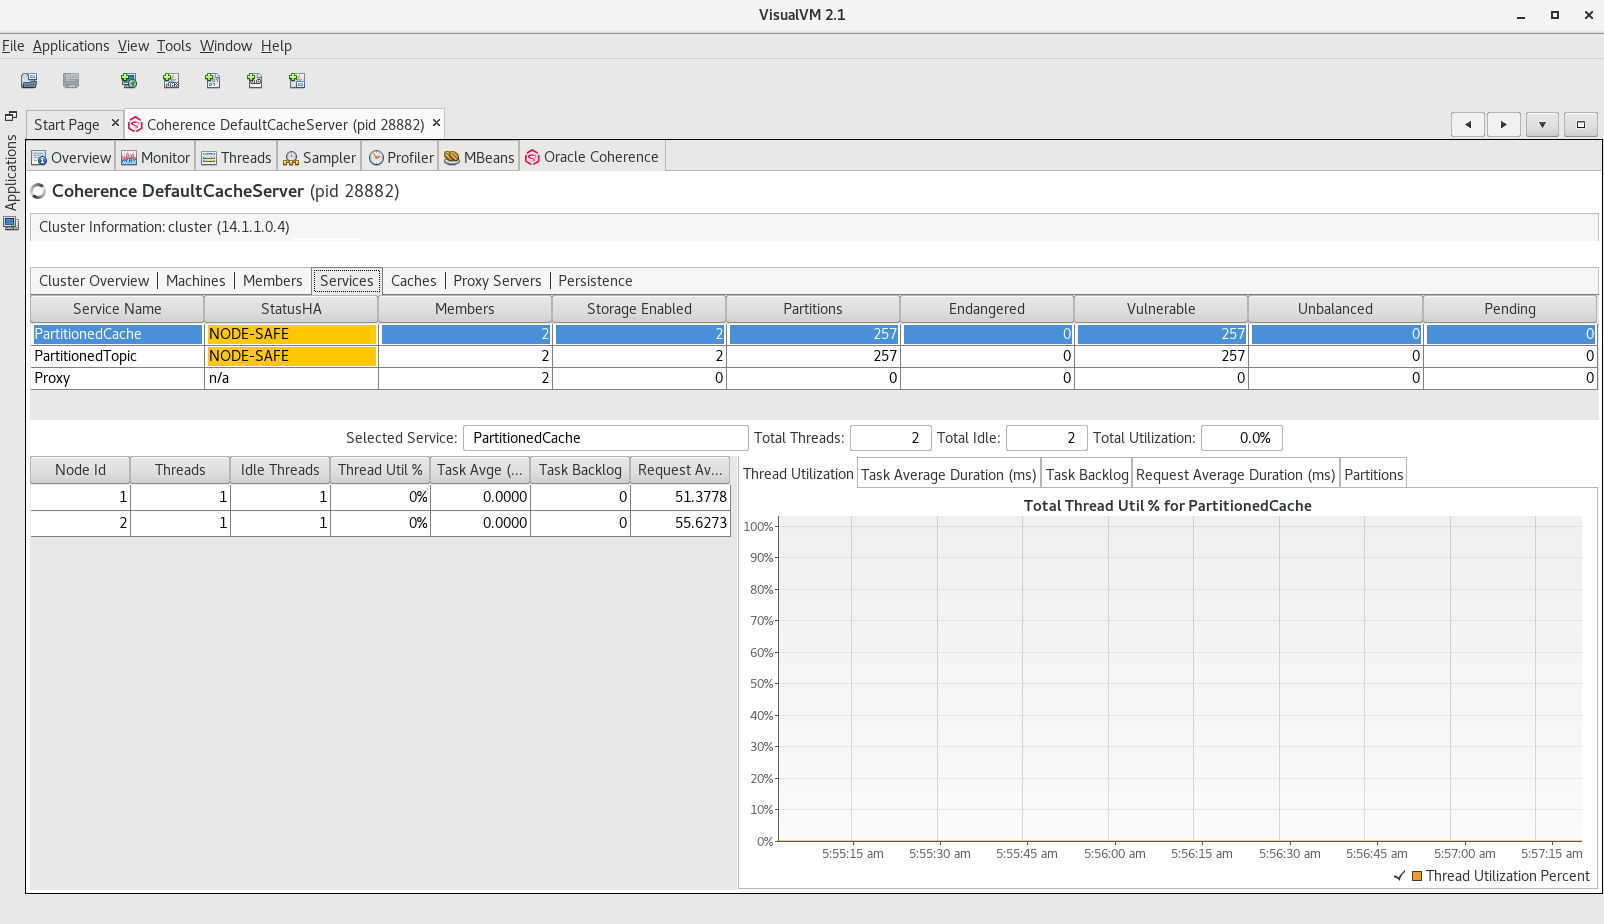
Task: Sort services by StatusHA column header
Action: (291, 309)
